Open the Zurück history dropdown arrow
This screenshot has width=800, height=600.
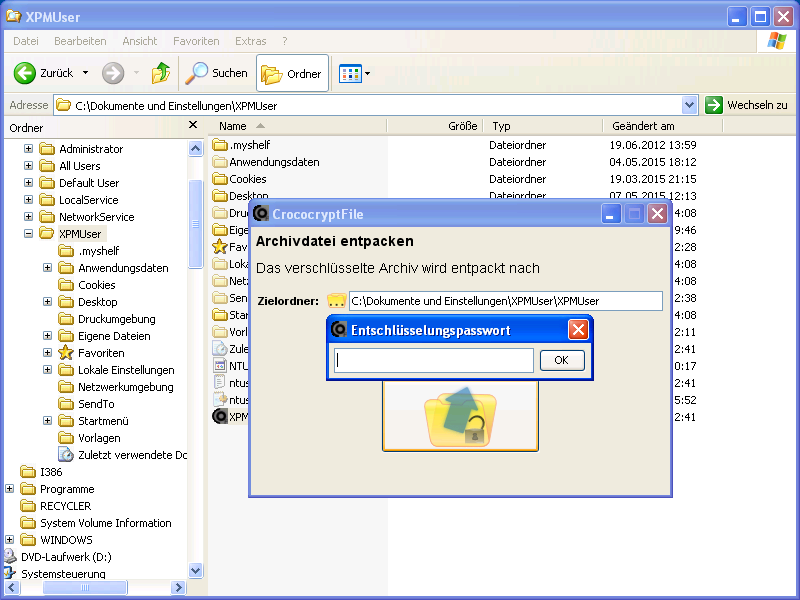pyautogui.click(x=86, y=73)
